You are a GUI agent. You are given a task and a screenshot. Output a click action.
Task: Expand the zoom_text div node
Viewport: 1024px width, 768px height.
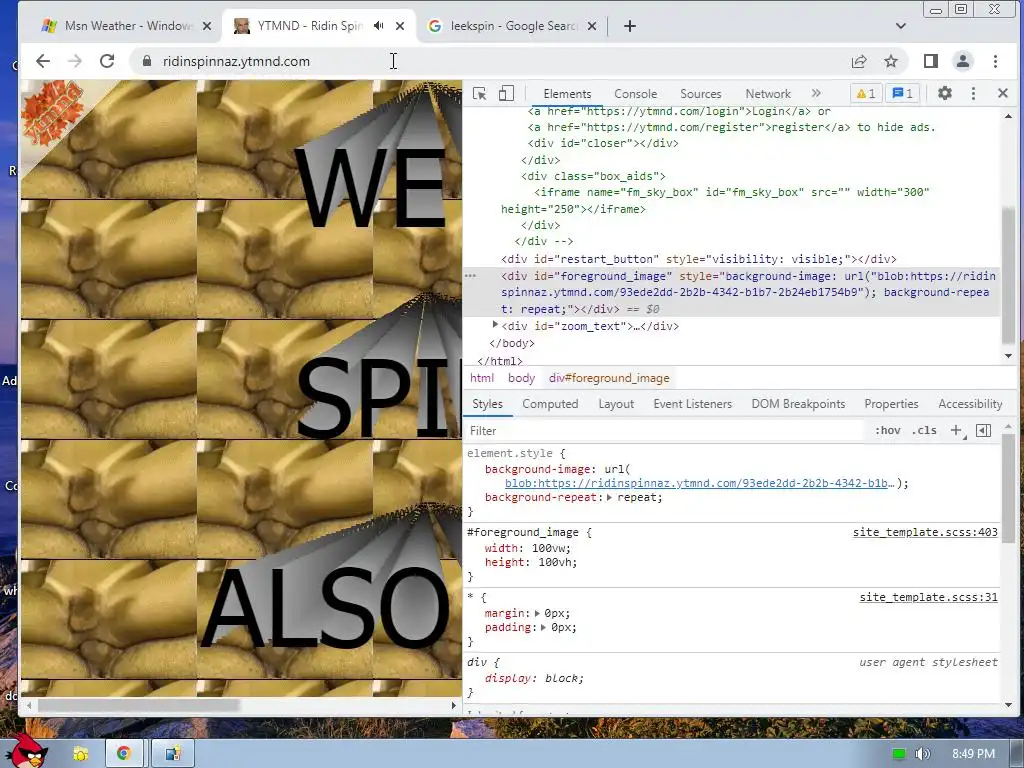click(x=495, y=325)
